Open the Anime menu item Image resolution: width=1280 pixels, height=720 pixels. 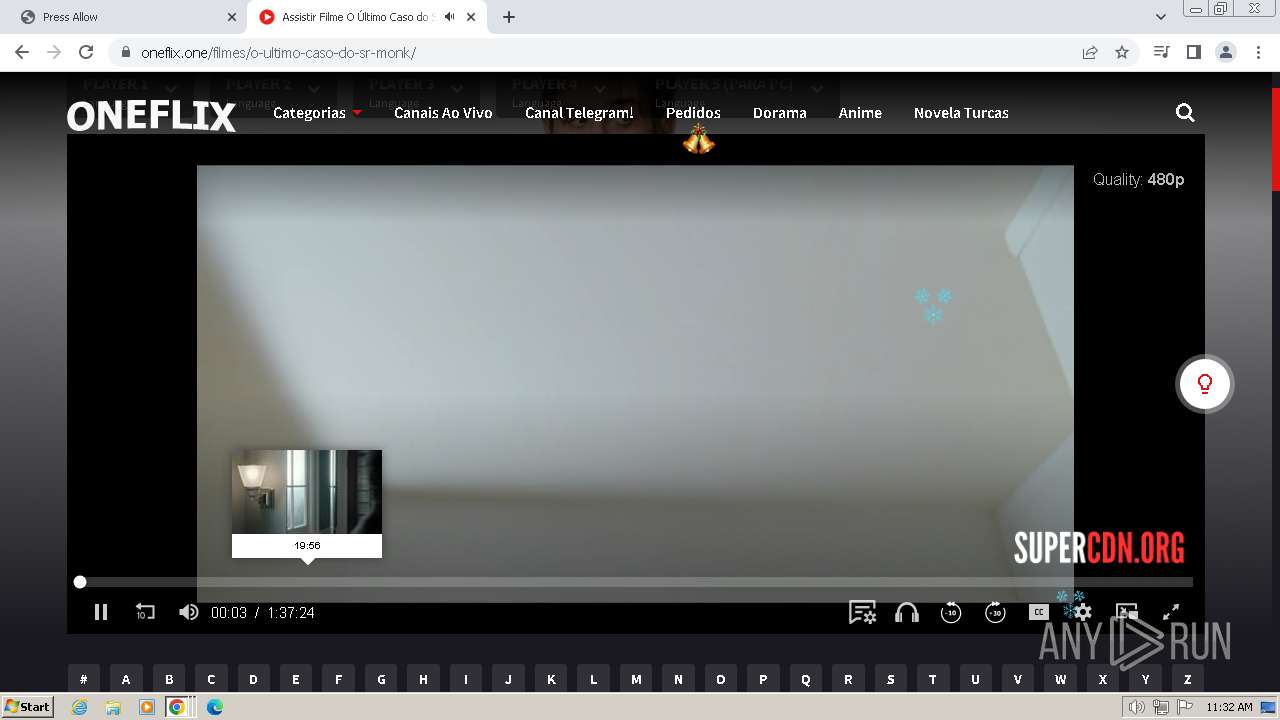click(x=860, y=113)
